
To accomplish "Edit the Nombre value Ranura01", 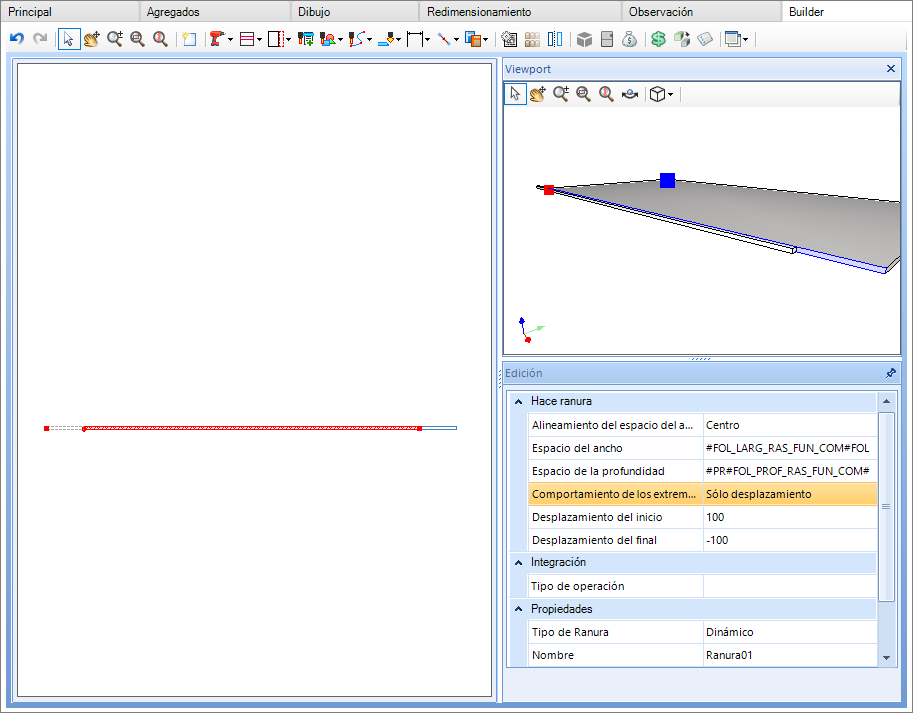I will [790, 655].
